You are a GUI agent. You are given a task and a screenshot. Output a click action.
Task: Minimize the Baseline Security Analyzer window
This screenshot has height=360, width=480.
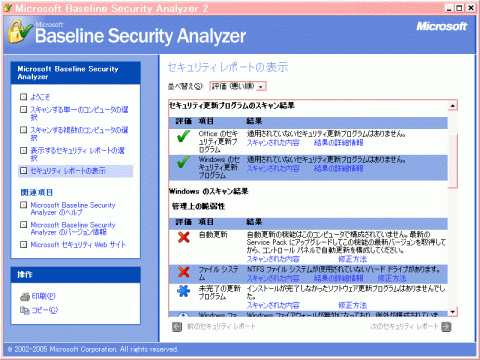[x=449, y=8]
